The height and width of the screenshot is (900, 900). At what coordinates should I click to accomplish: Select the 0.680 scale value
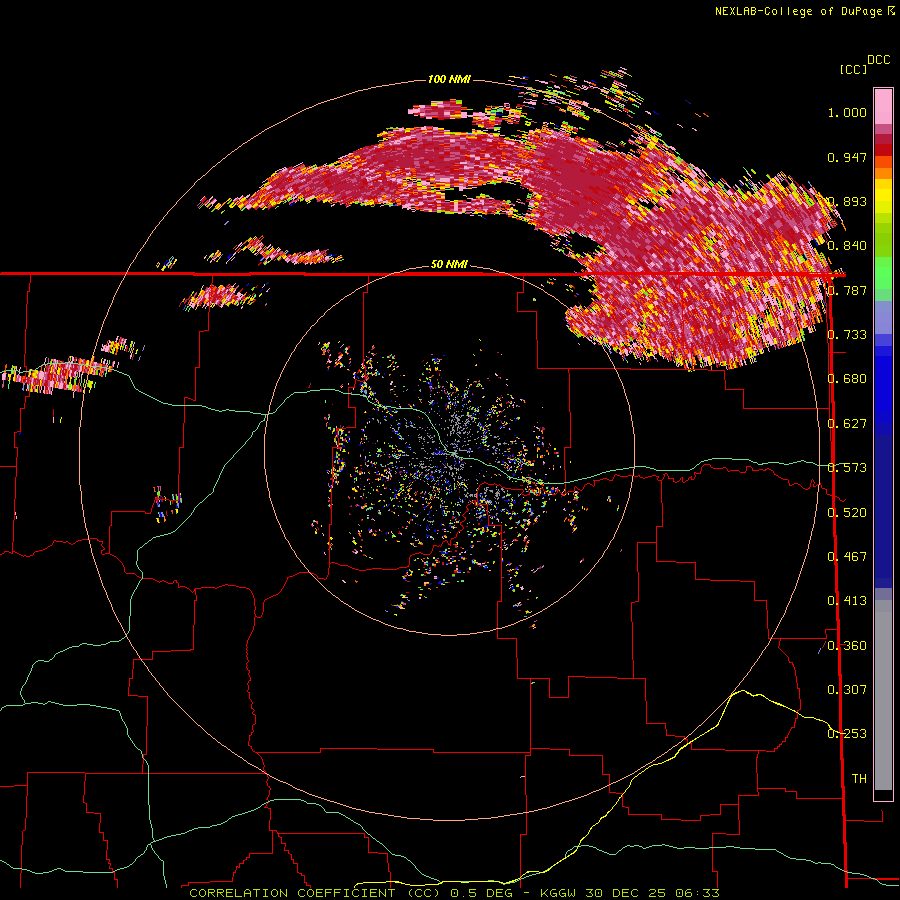(x=847, y=379)
